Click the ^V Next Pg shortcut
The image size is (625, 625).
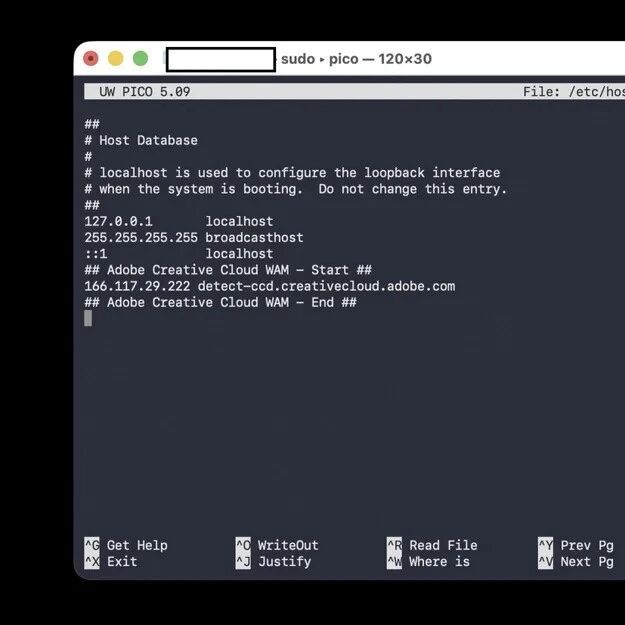click(x=576, y=562)
